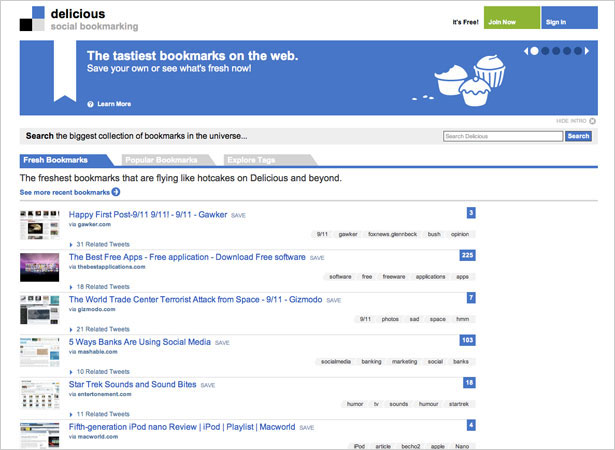This screenshot has height=450, width=615.
Task: Open the Explore Tags tab
Action: [x=269, y=160]
